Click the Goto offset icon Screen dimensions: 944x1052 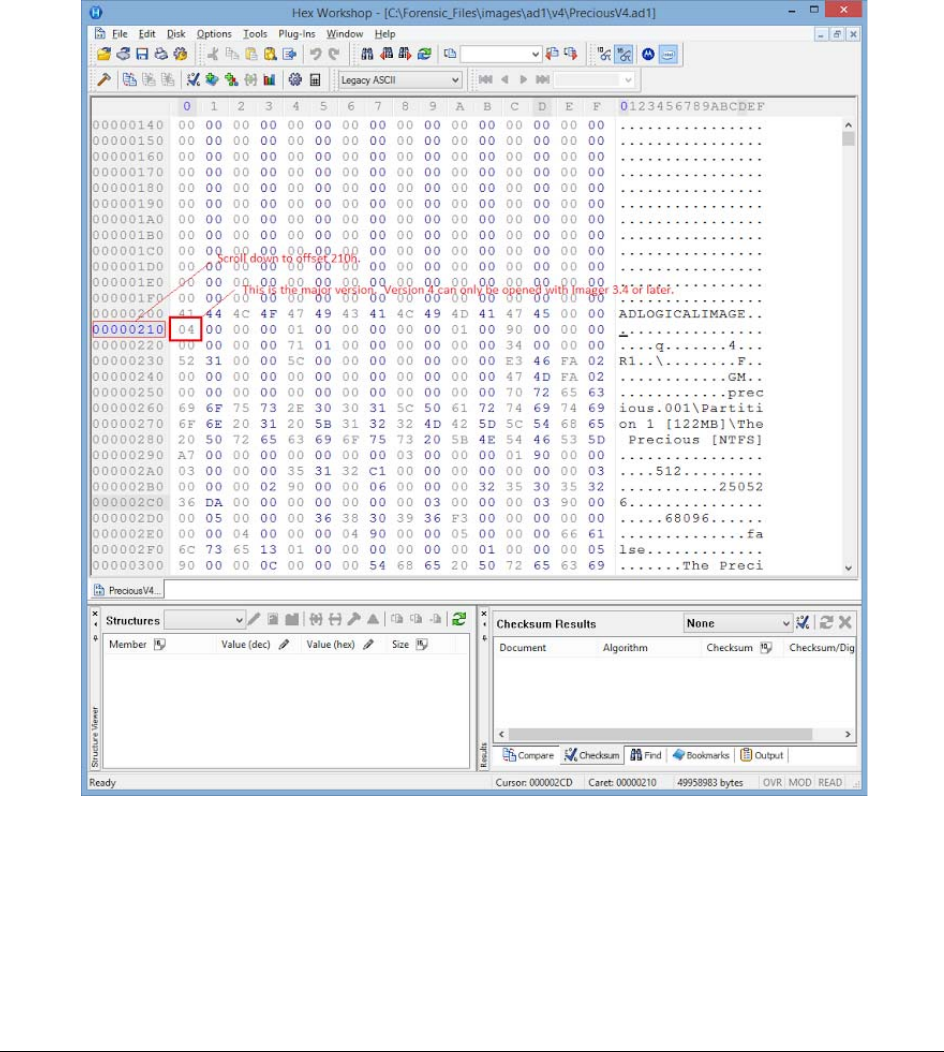tap(450, 54)
